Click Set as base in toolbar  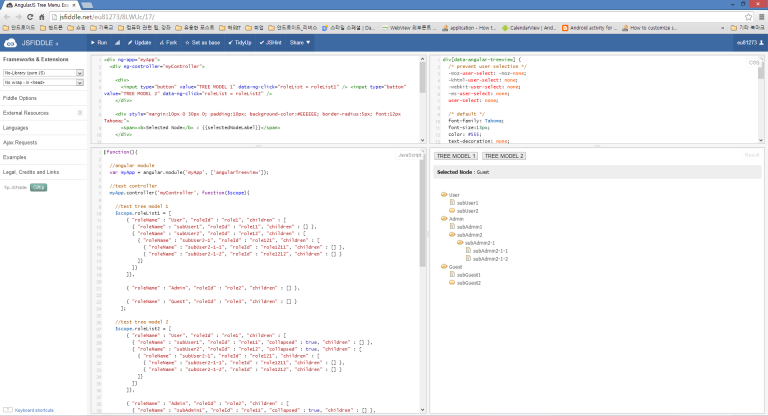(x=203, y=43)
